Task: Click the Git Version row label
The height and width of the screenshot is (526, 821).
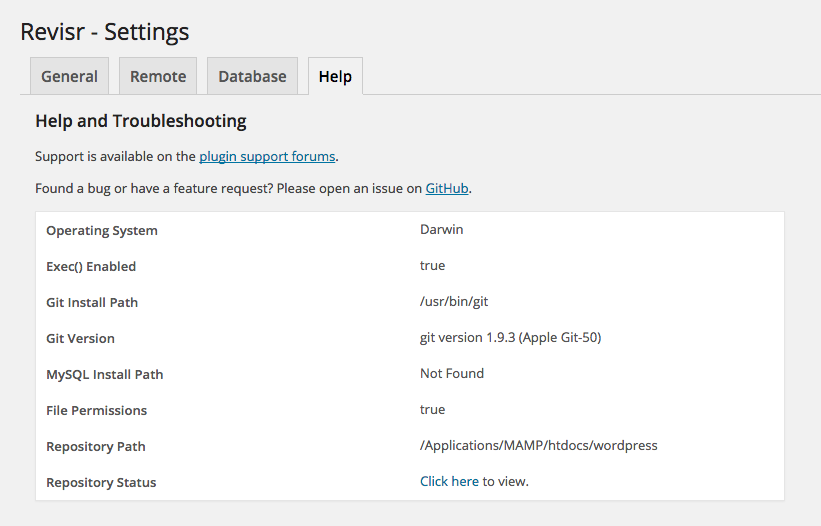Action: click(80, 338)
